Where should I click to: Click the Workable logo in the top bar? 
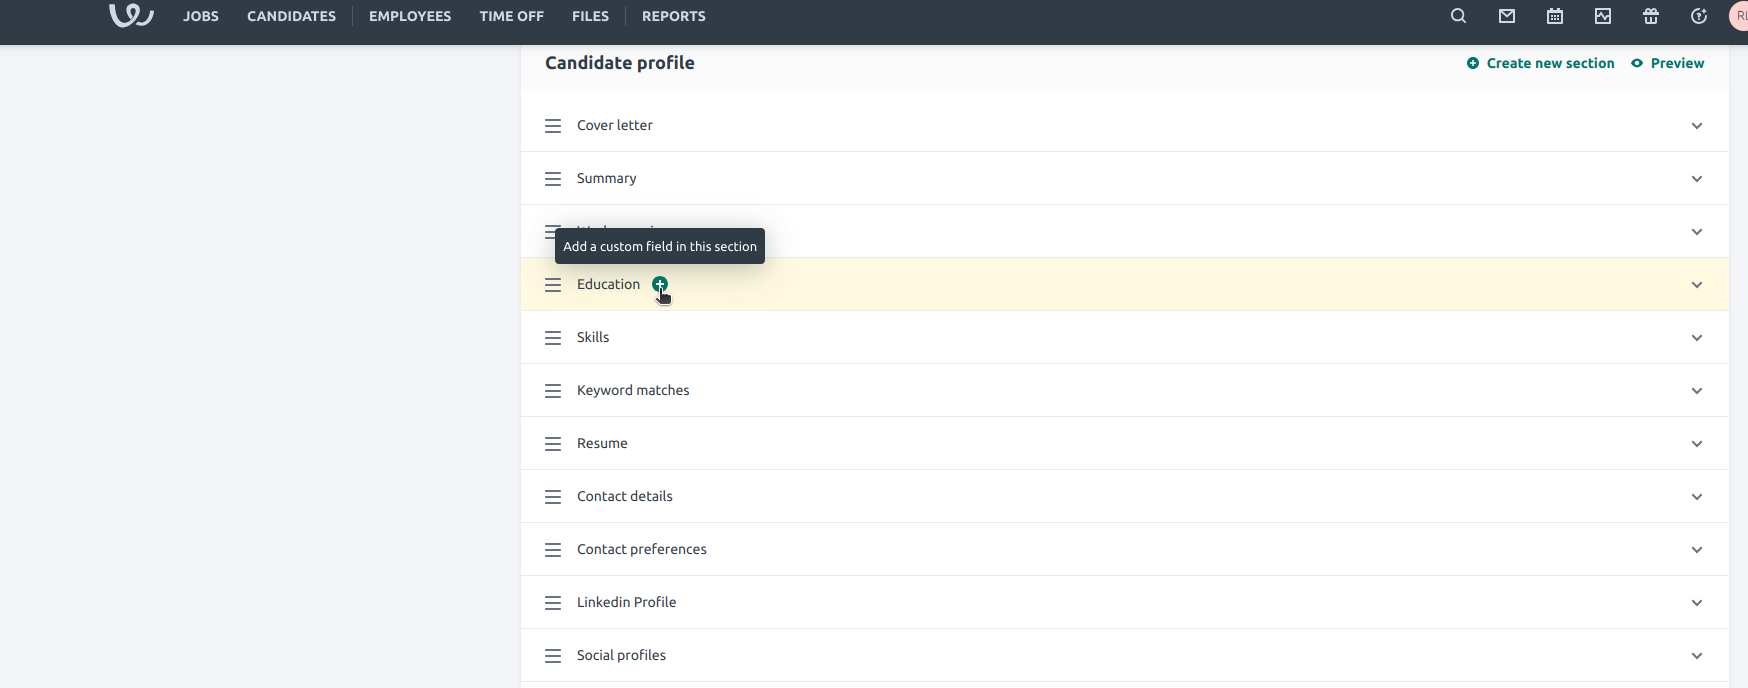point(130,15)
